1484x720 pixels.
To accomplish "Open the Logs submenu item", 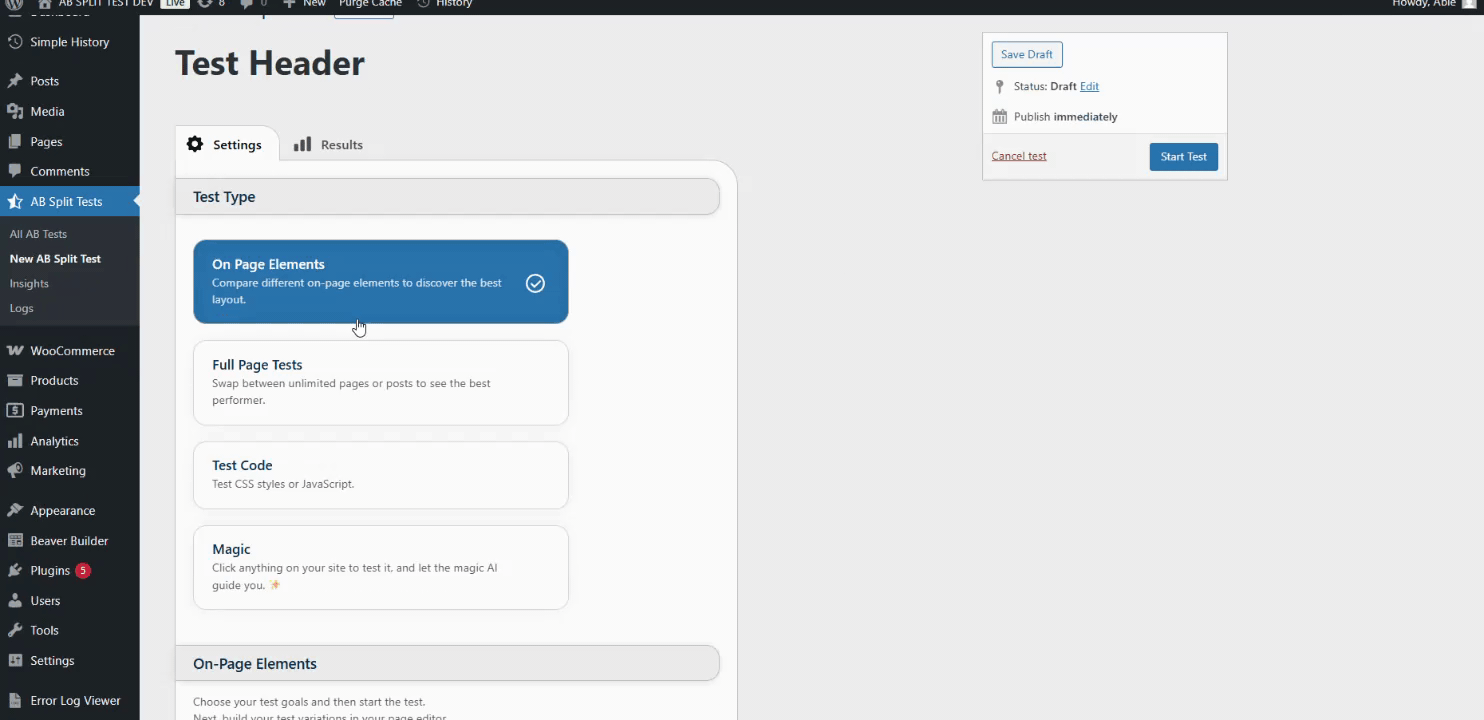I will [21, 308].
